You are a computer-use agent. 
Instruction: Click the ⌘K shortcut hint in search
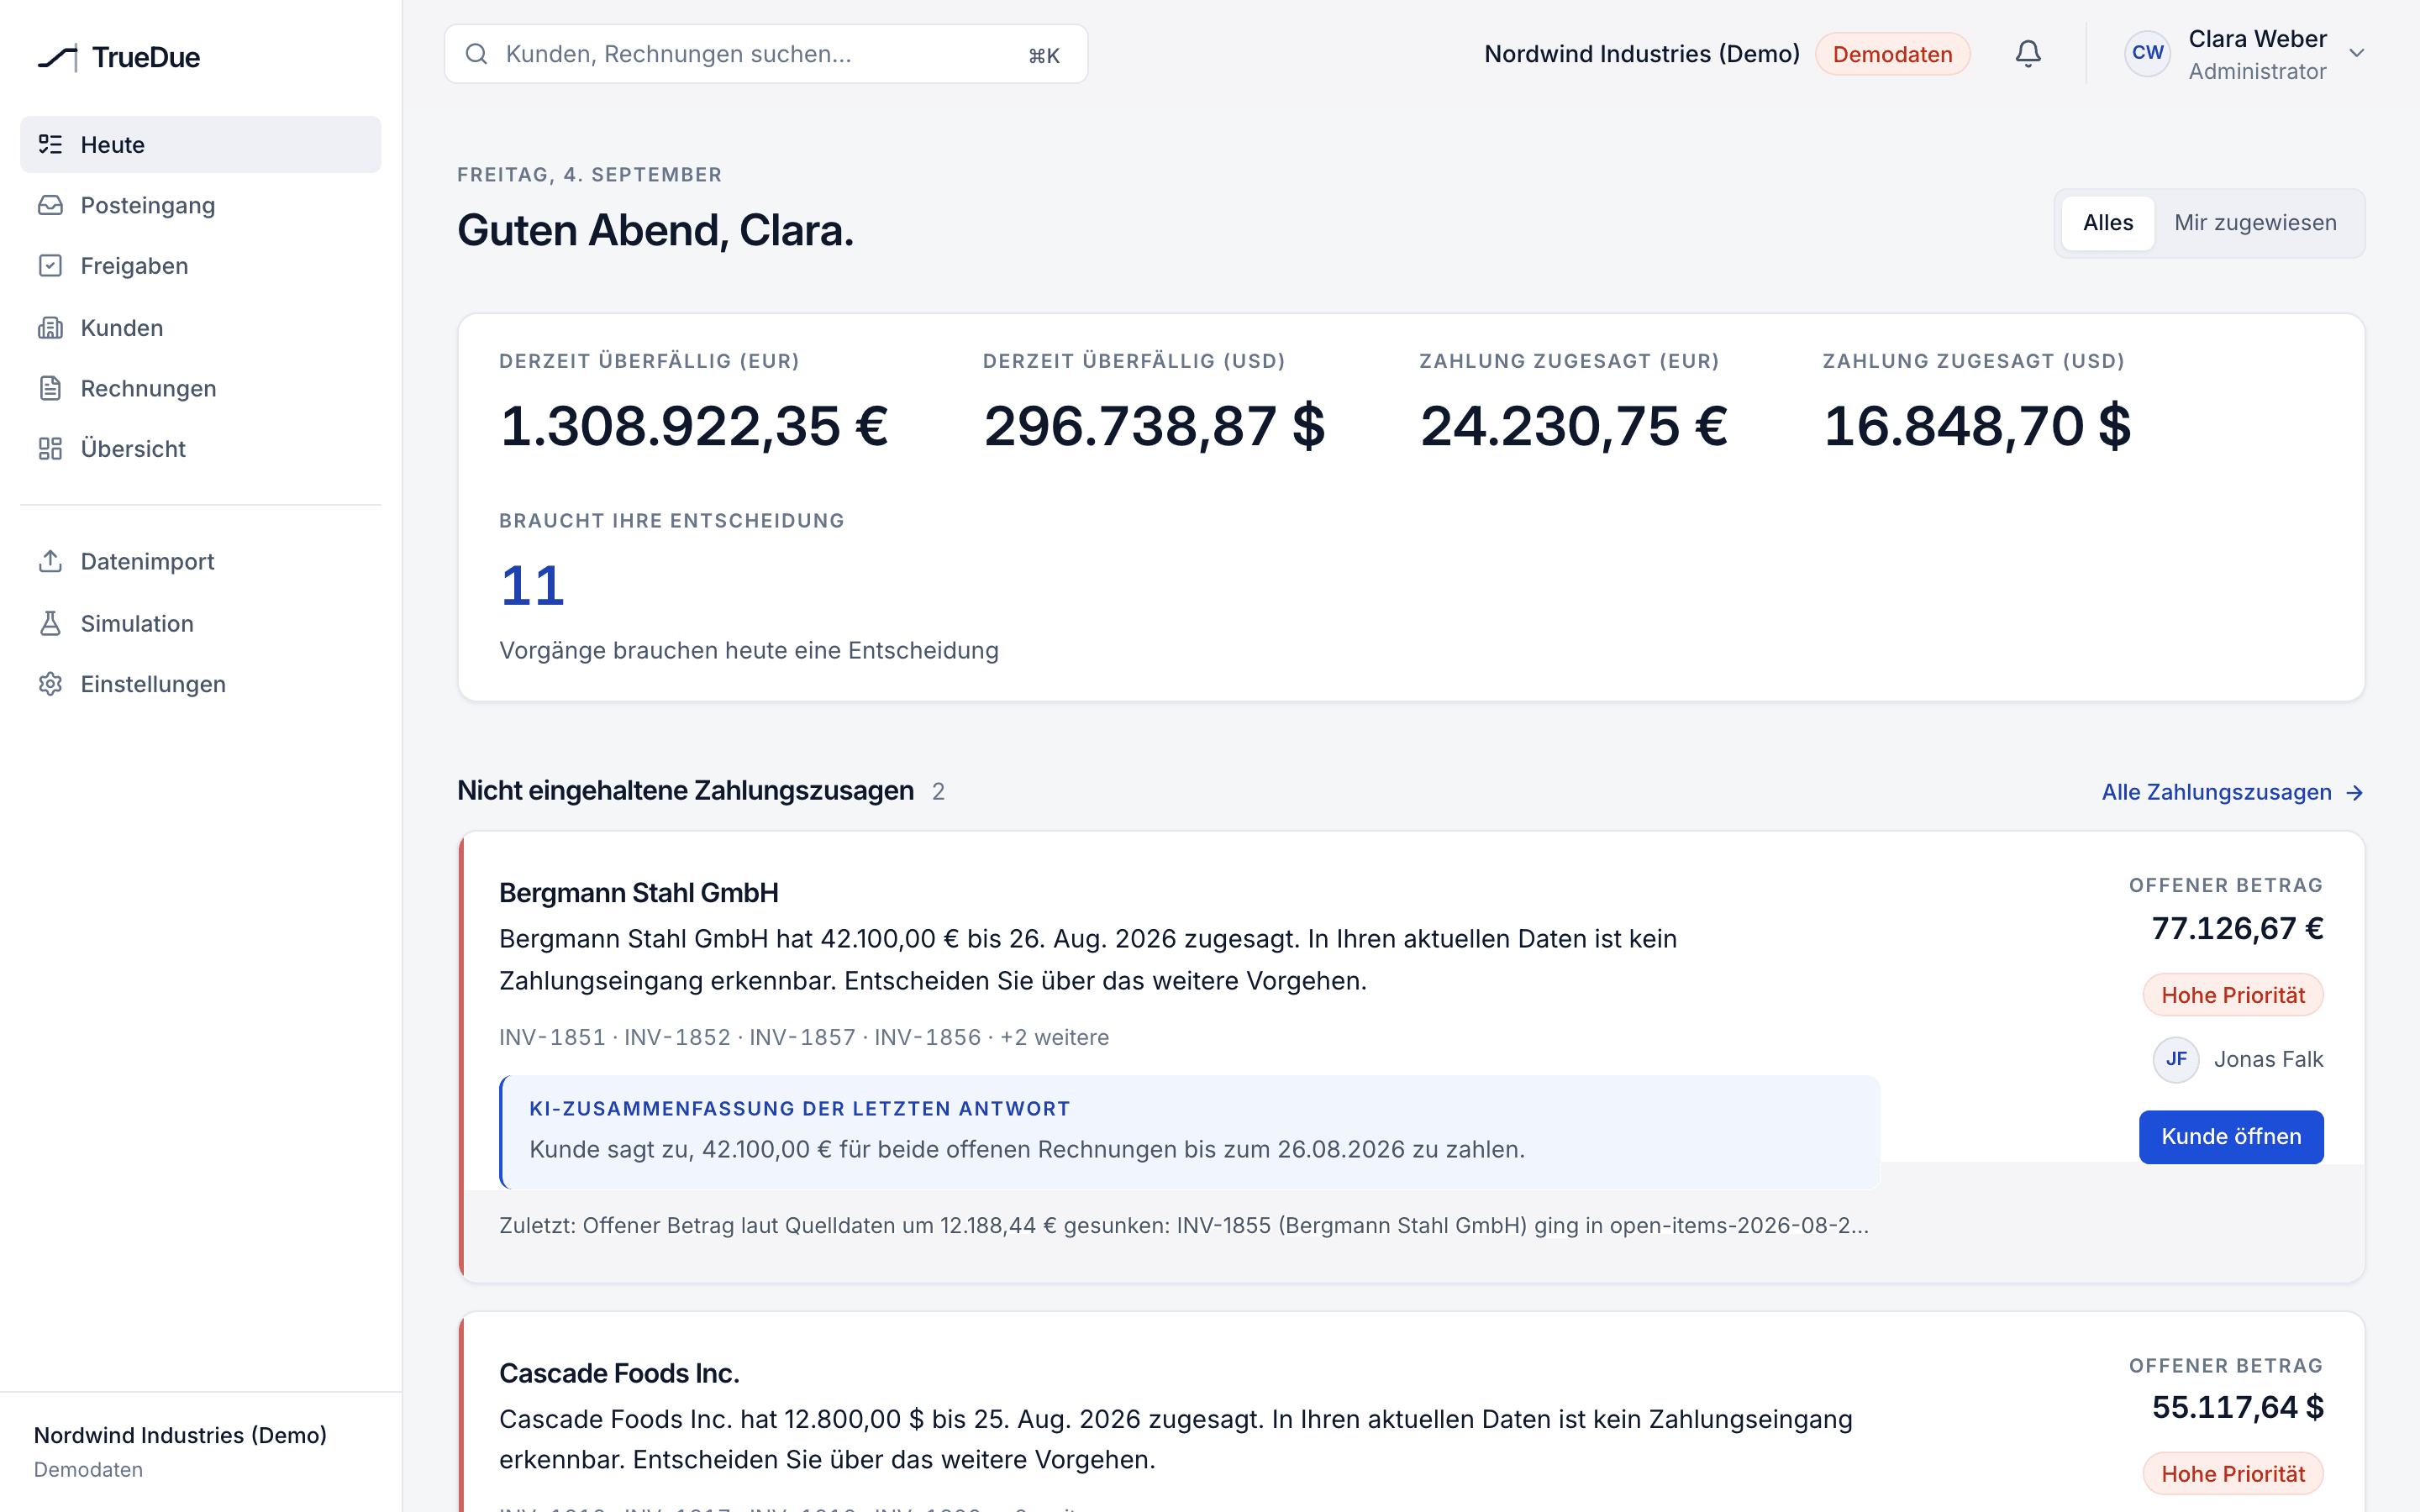click(x=1044, y=55)
